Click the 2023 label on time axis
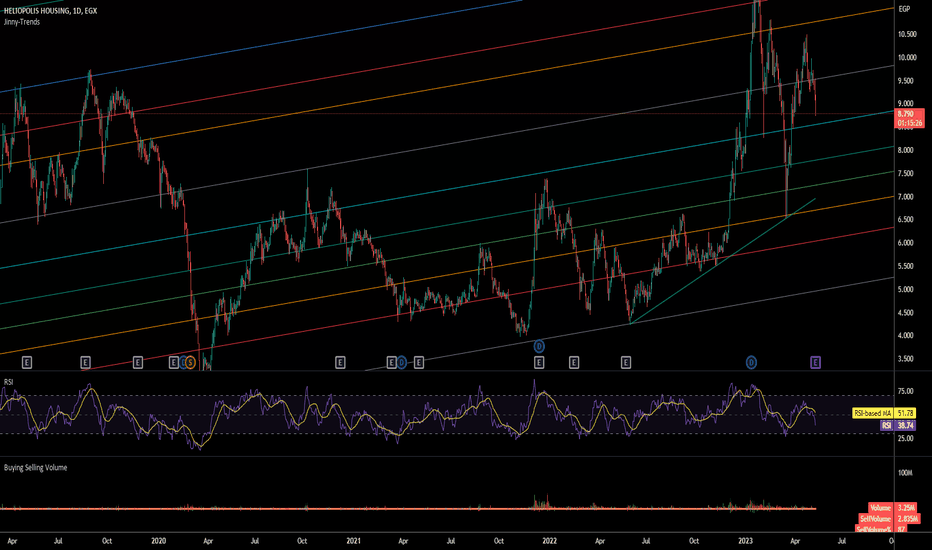Image resolution: width=932 pixels, height=550 pixels. tap(745, 541)
